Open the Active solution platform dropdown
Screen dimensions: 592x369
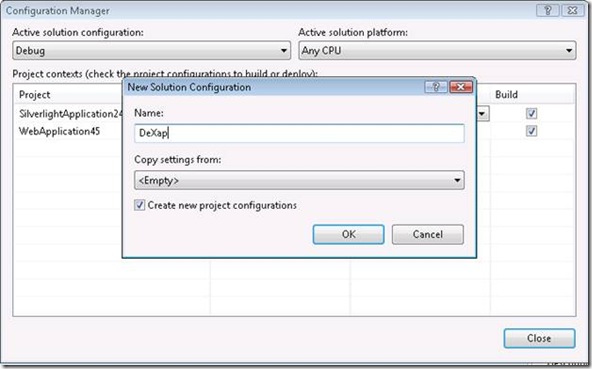(x=437, y=51)
